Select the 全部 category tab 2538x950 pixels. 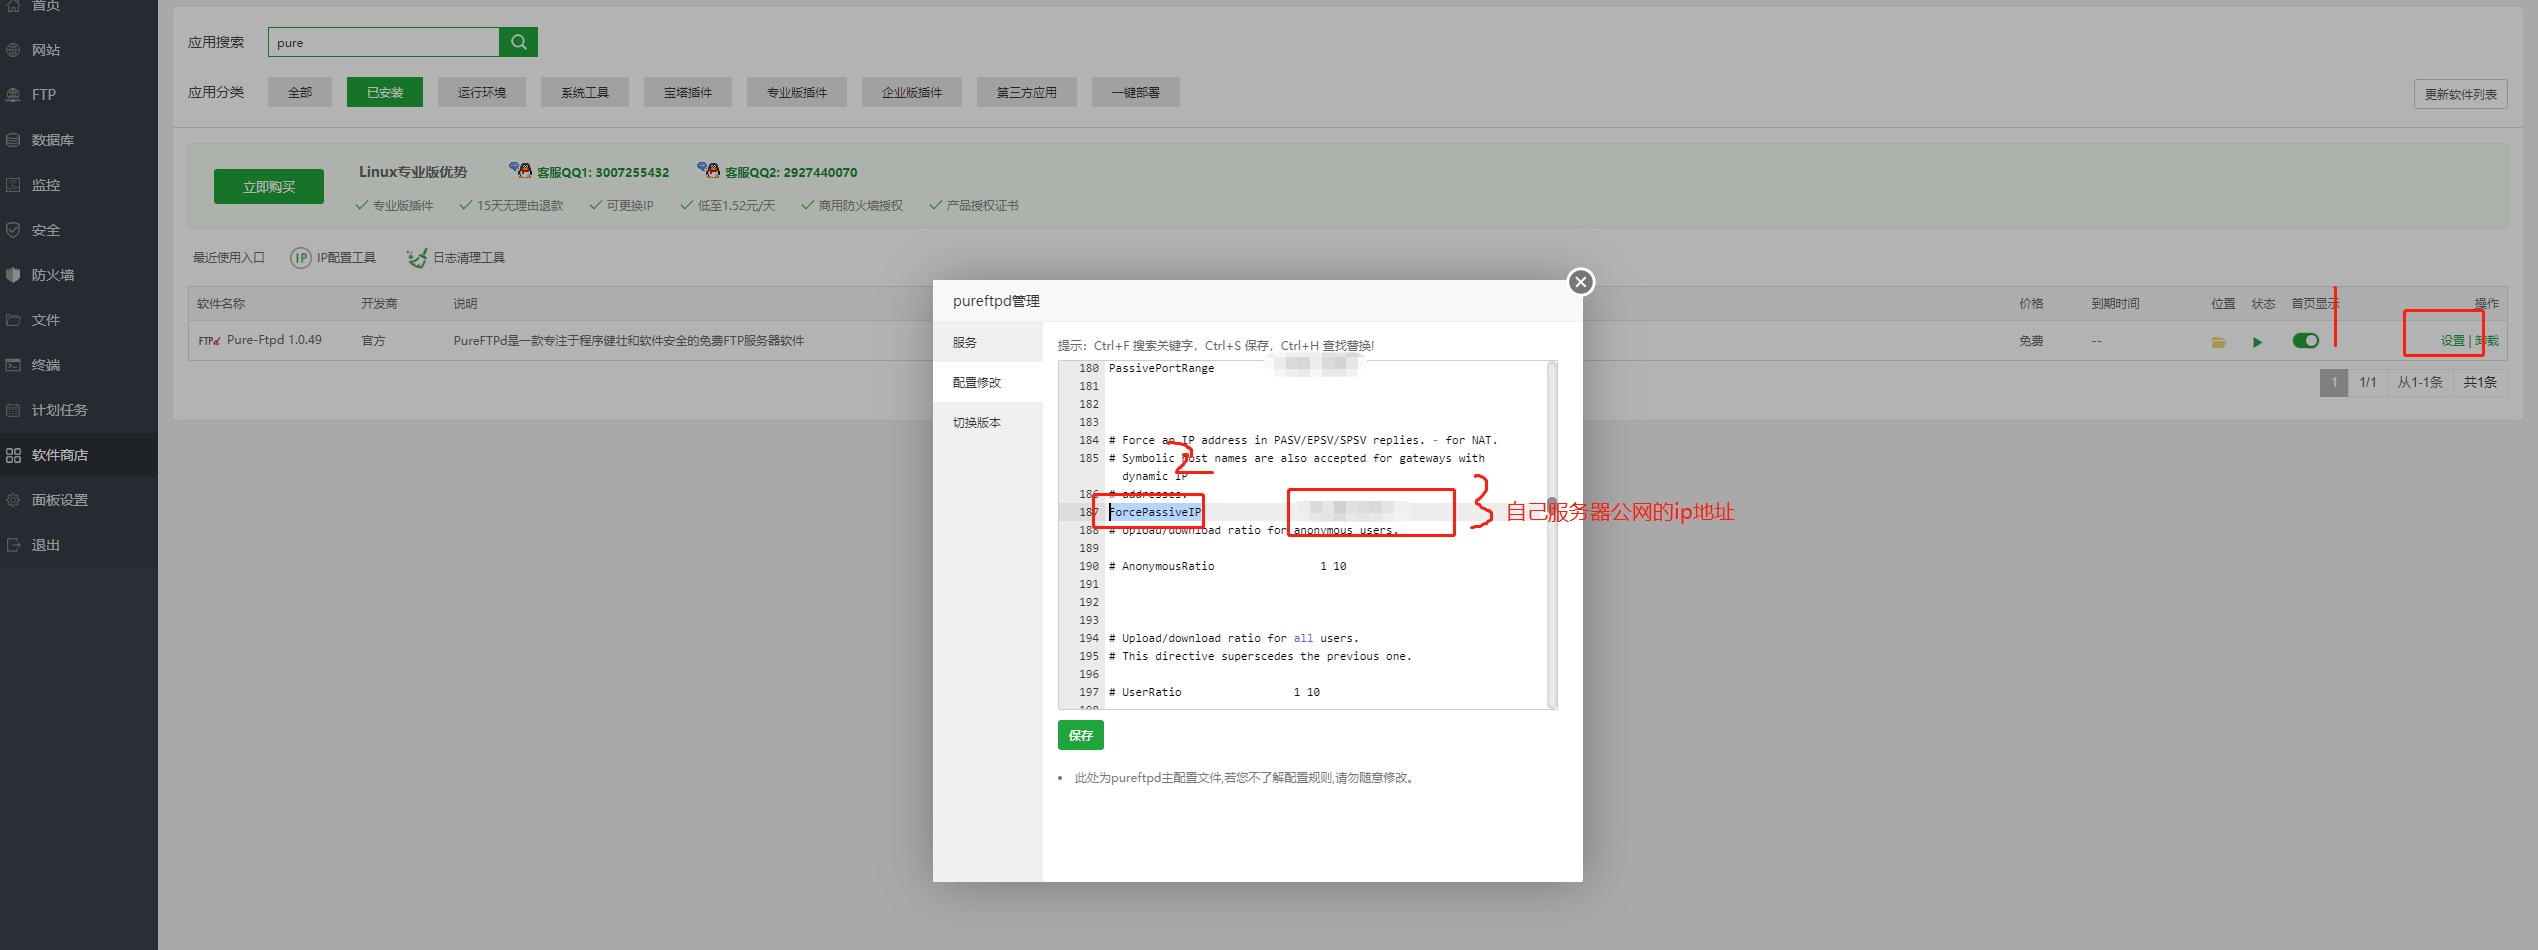(x=300, y=92)
